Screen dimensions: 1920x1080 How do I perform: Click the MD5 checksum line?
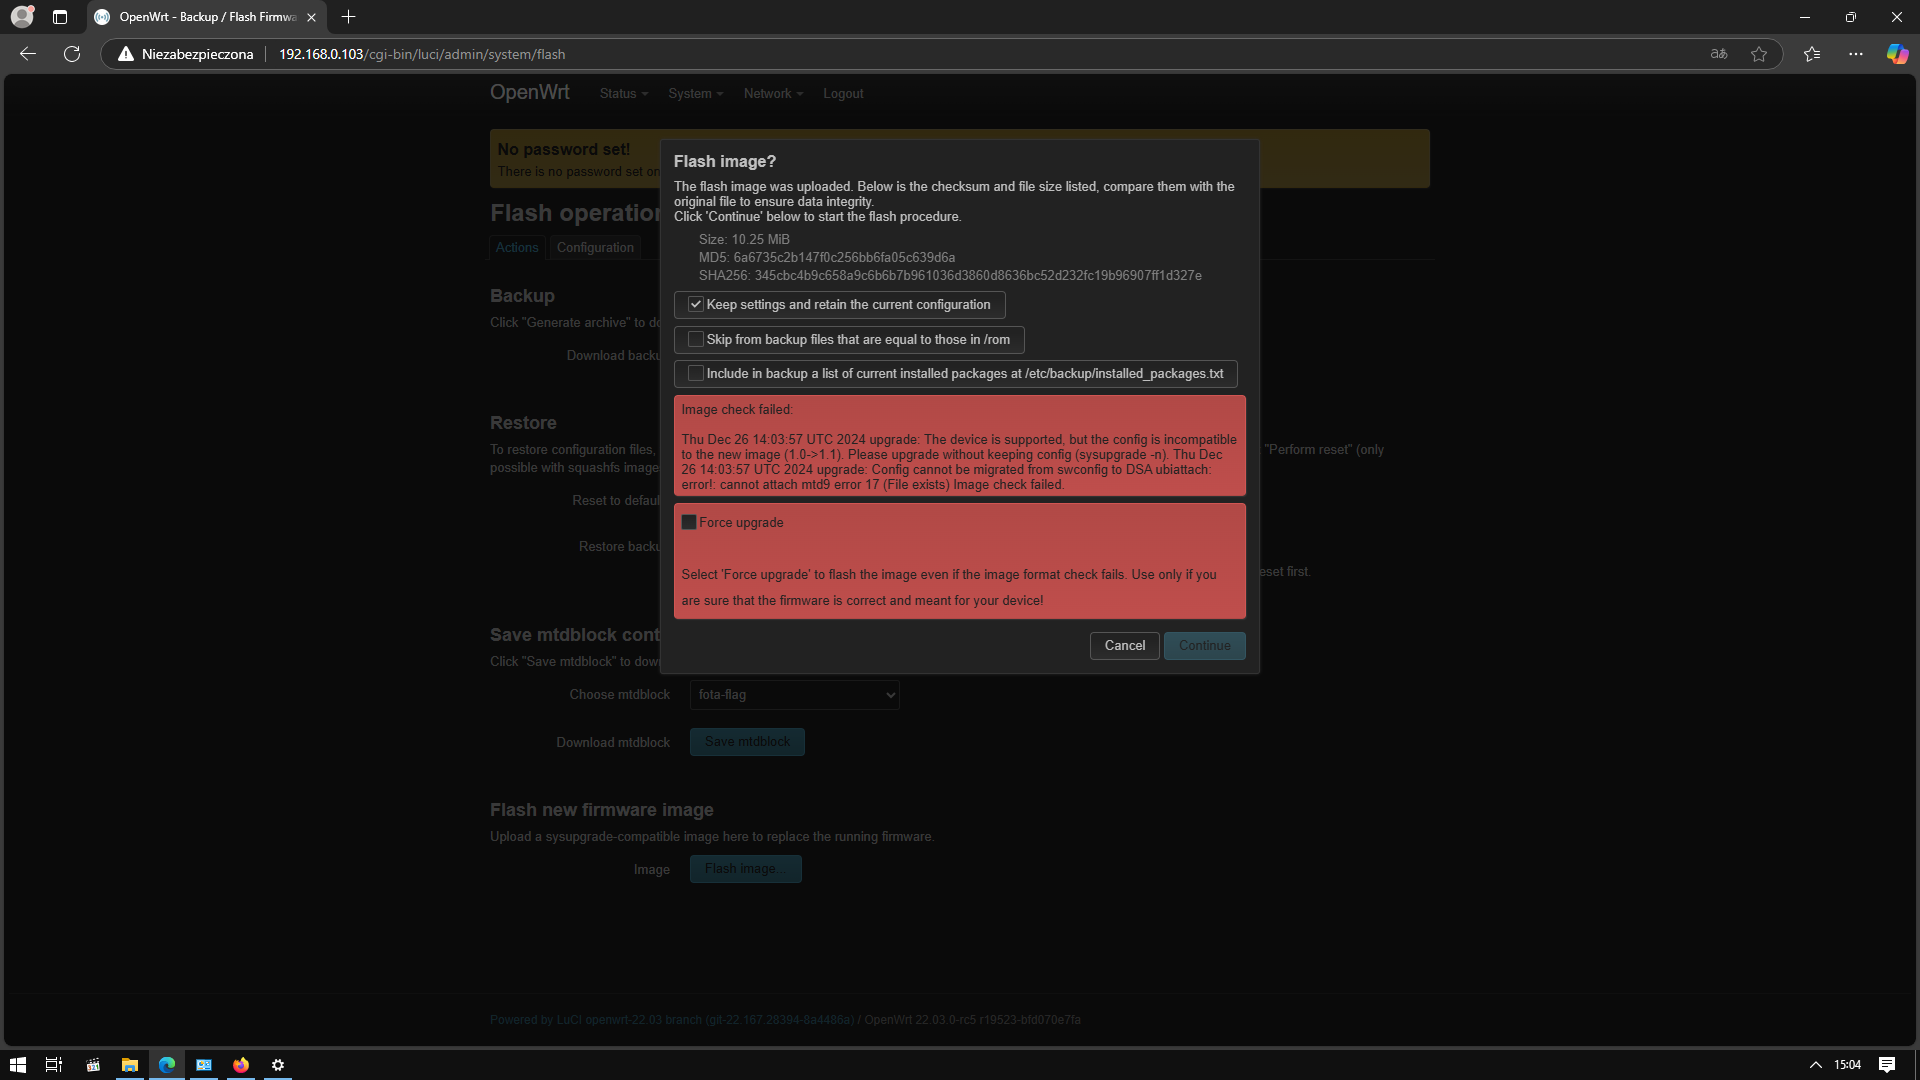(827, 258)
